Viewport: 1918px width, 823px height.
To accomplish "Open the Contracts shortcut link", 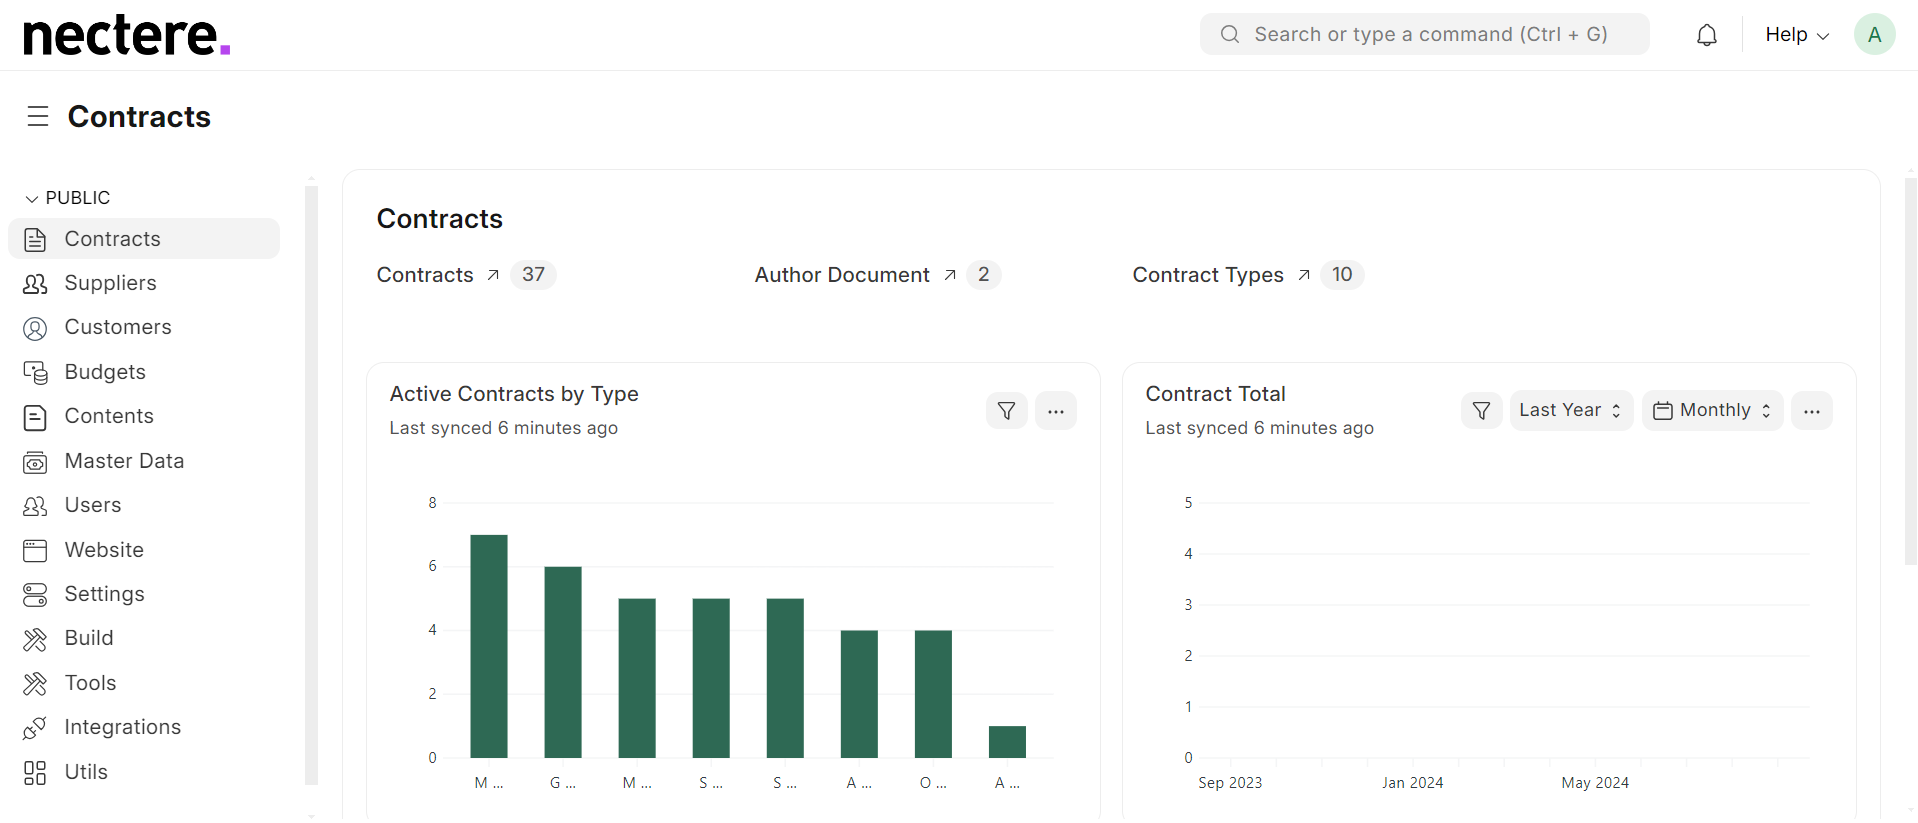I will (425, 275).
